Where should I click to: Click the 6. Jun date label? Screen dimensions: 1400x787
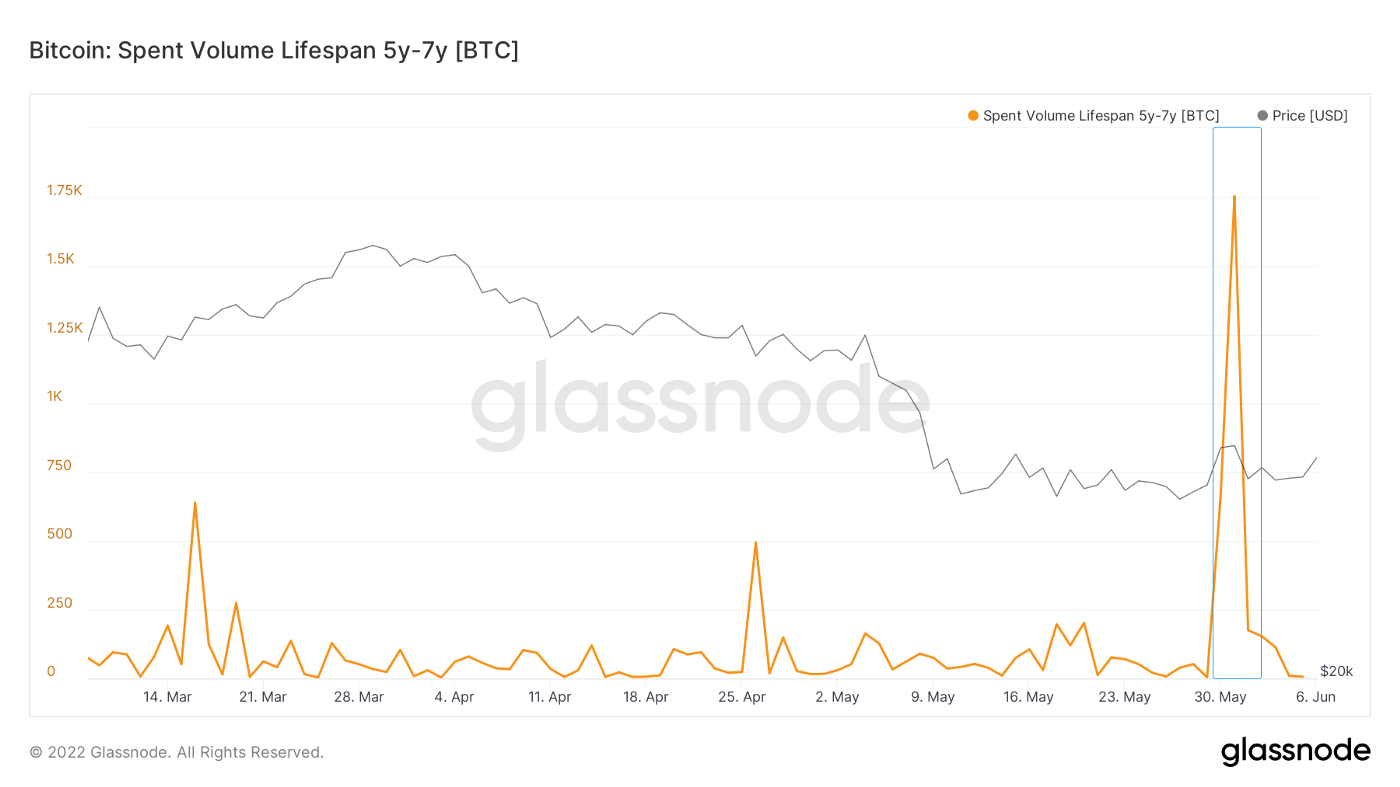coord(1317,697)
